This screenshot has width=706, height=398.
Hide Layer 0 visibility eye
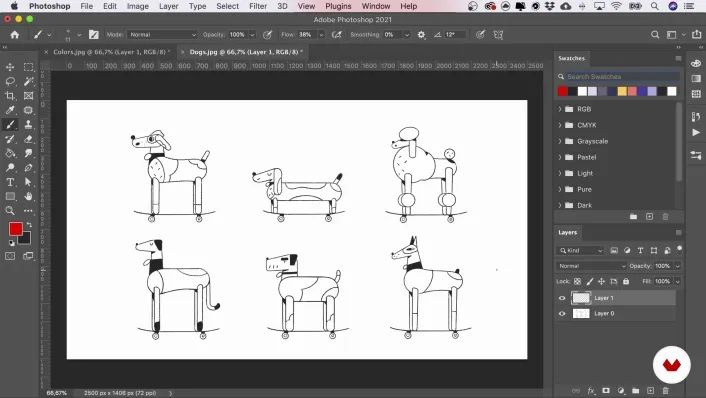(562, 314)
